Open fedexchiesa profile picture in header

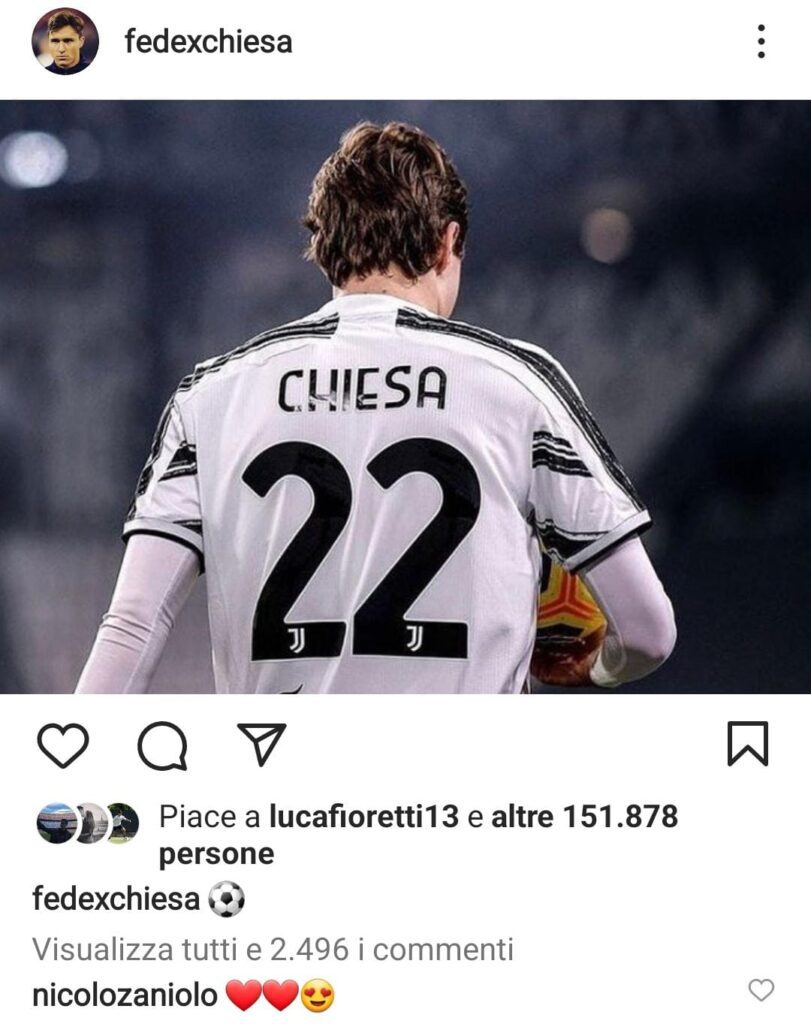[x=65, y=42]
